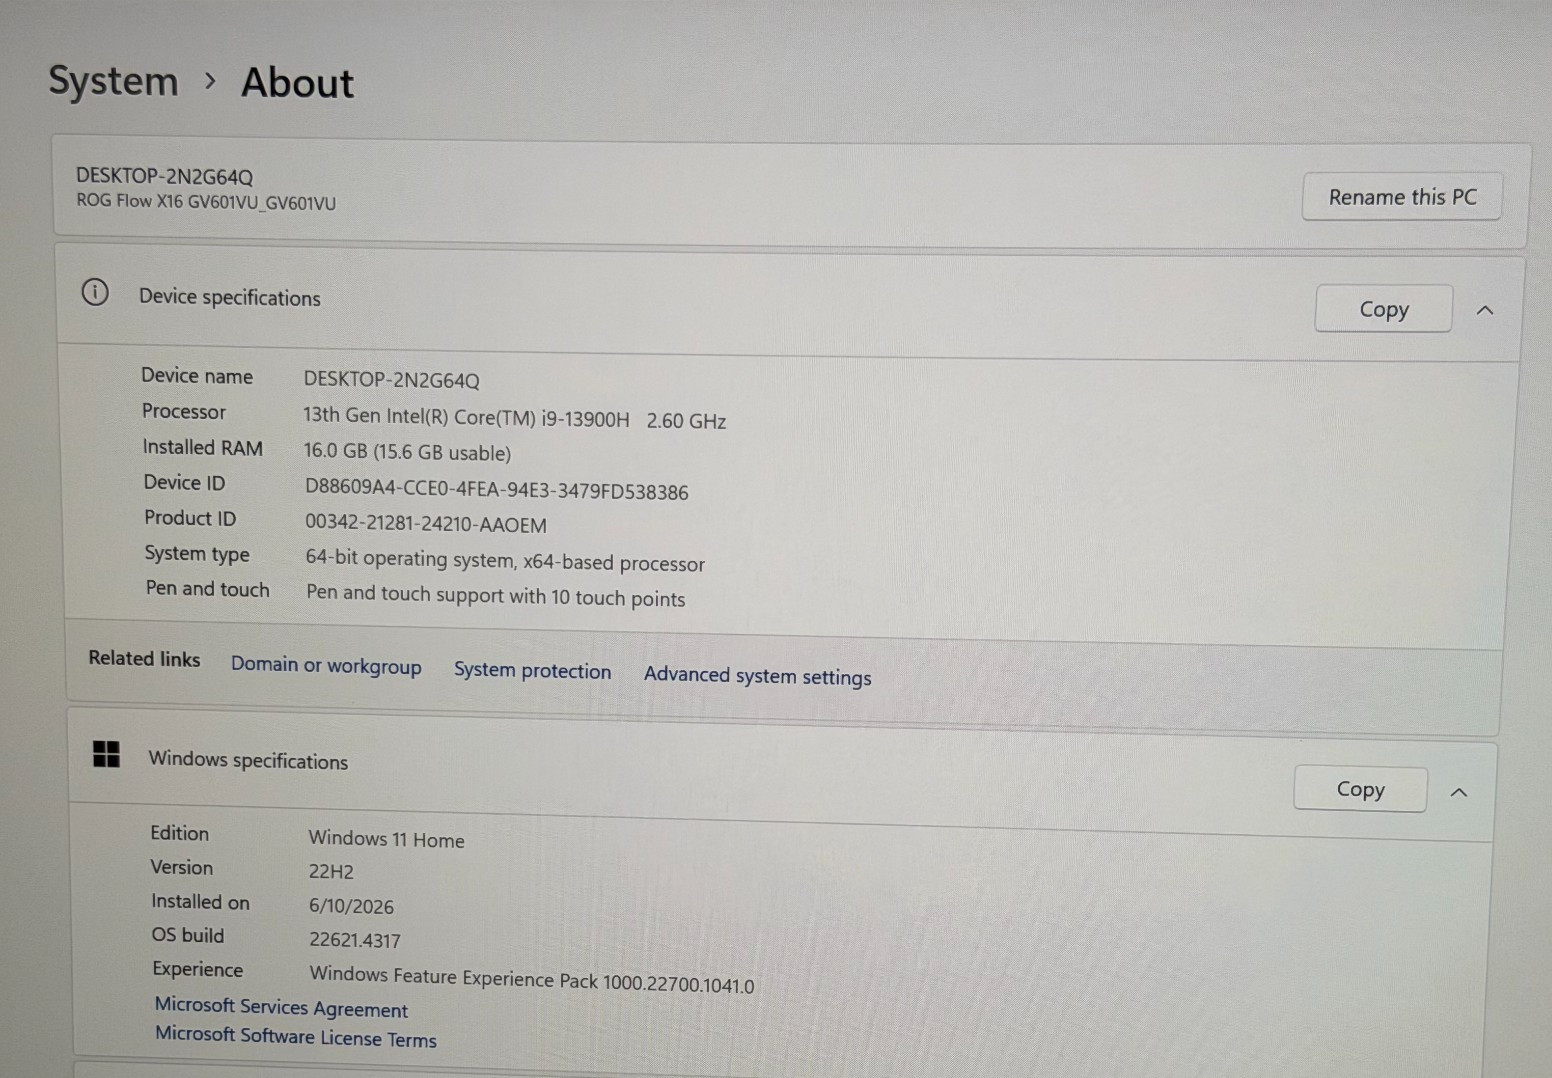The image size is (1552, 1078).
Task: Open the Microsoft Services Agreement link
Action: pos(281,1007)
